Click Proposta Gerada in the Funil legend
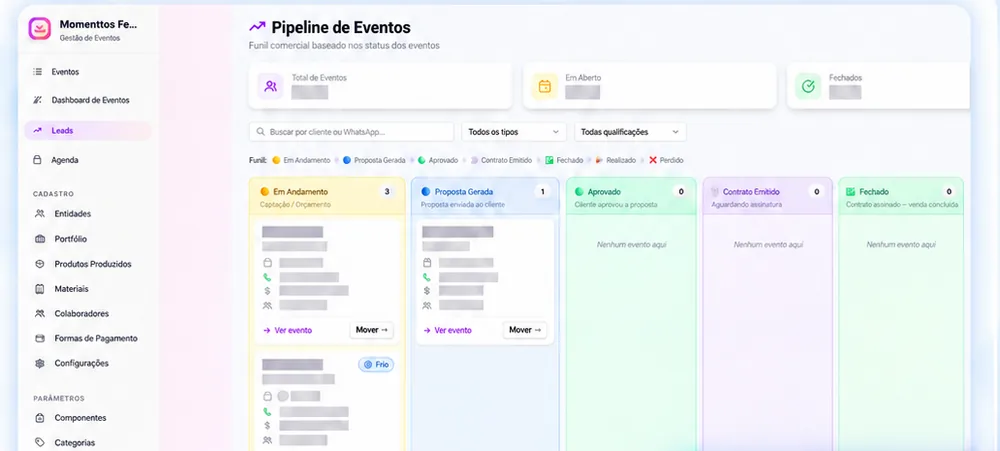Screen dimensions: 1000x451 (374, 160)
